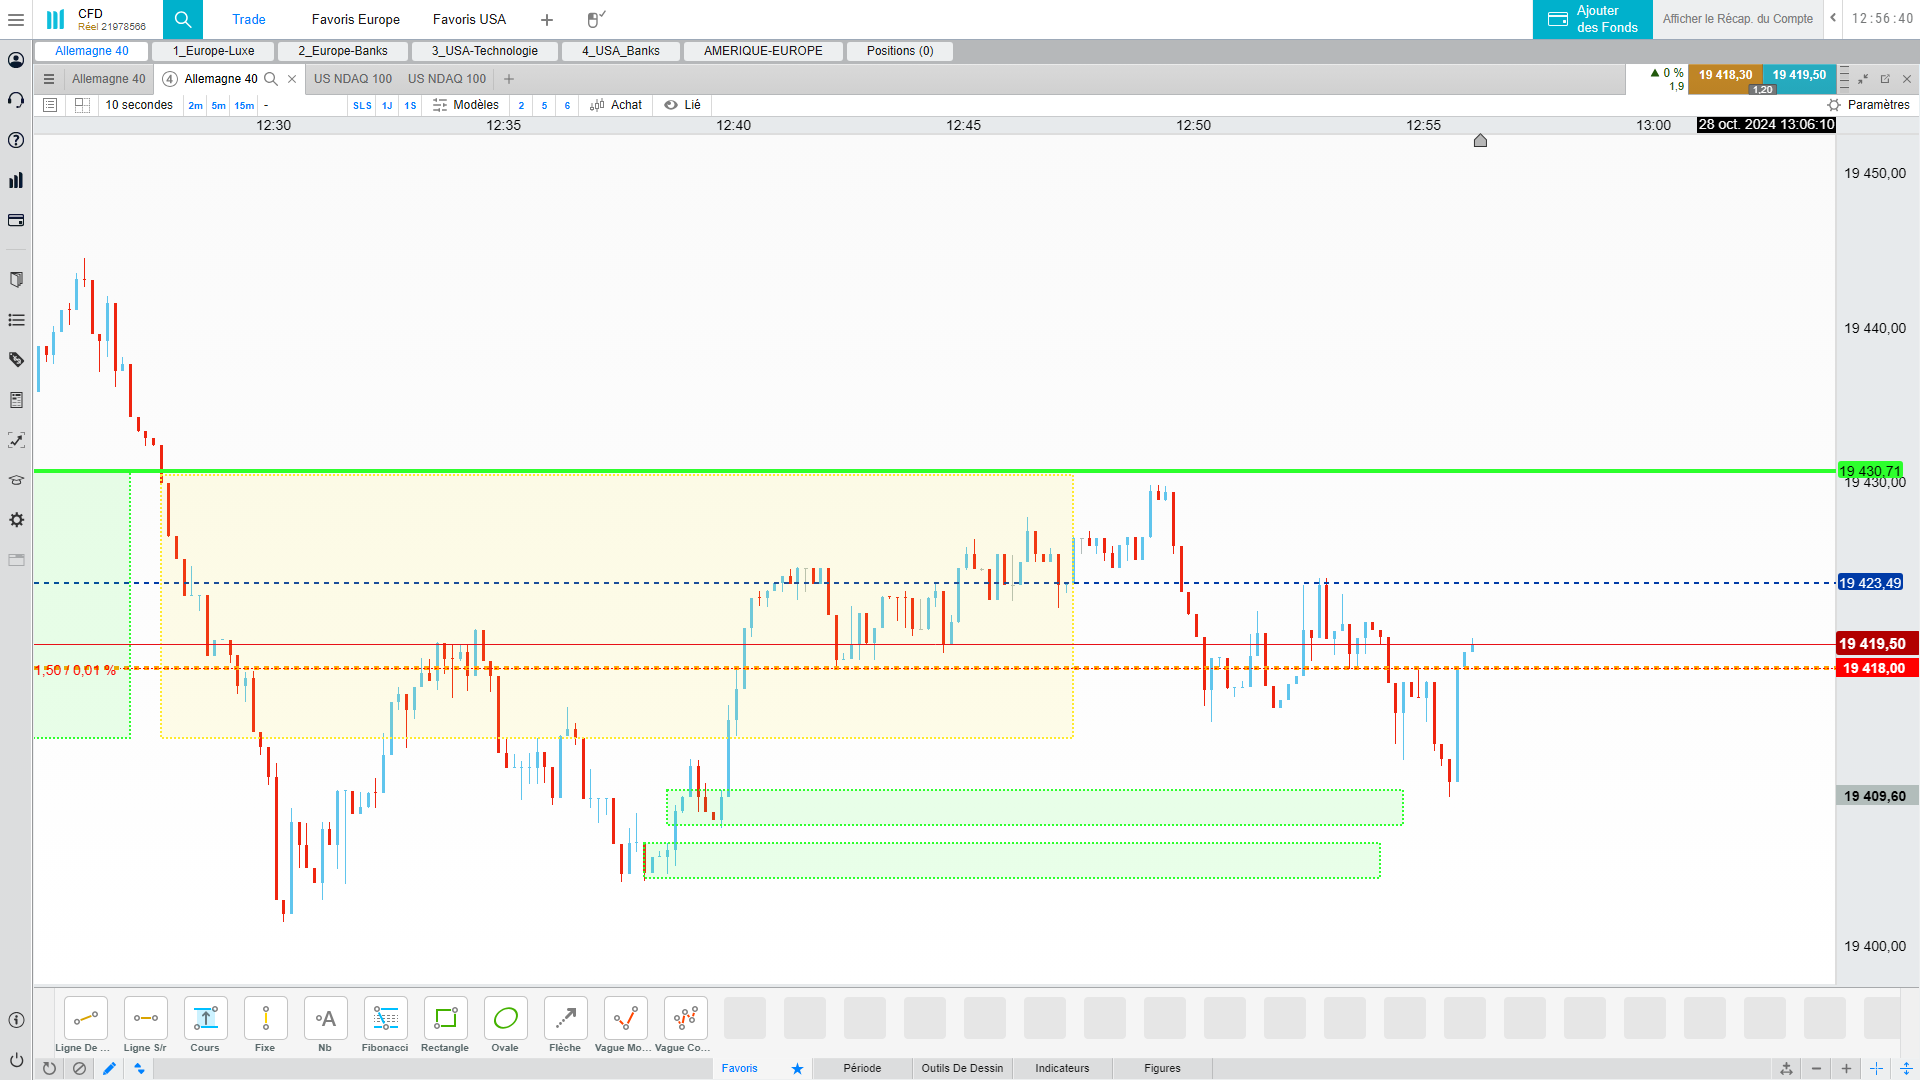Select the Ovale drawing tool
This screenshot has height=1080, width=1920.
(505, 1018)
